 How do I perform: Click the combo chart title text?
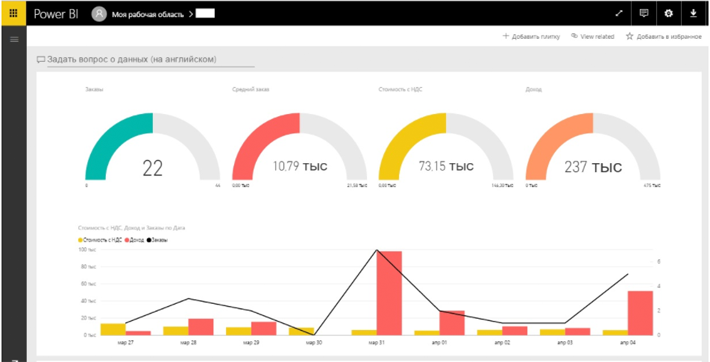131,228
